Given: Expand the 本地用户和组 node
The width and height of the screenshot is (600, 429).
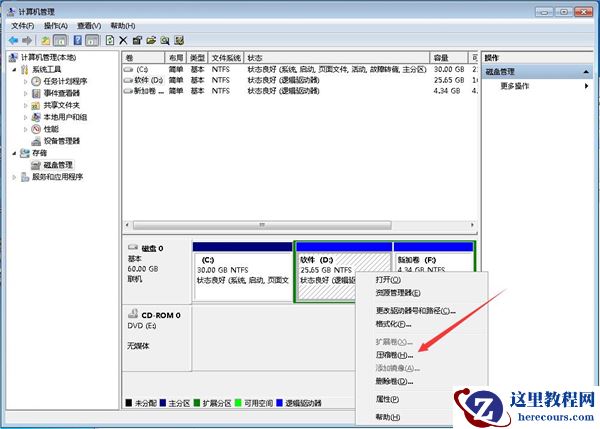Looking at the screenshot, I should click(x=26, y=117).
